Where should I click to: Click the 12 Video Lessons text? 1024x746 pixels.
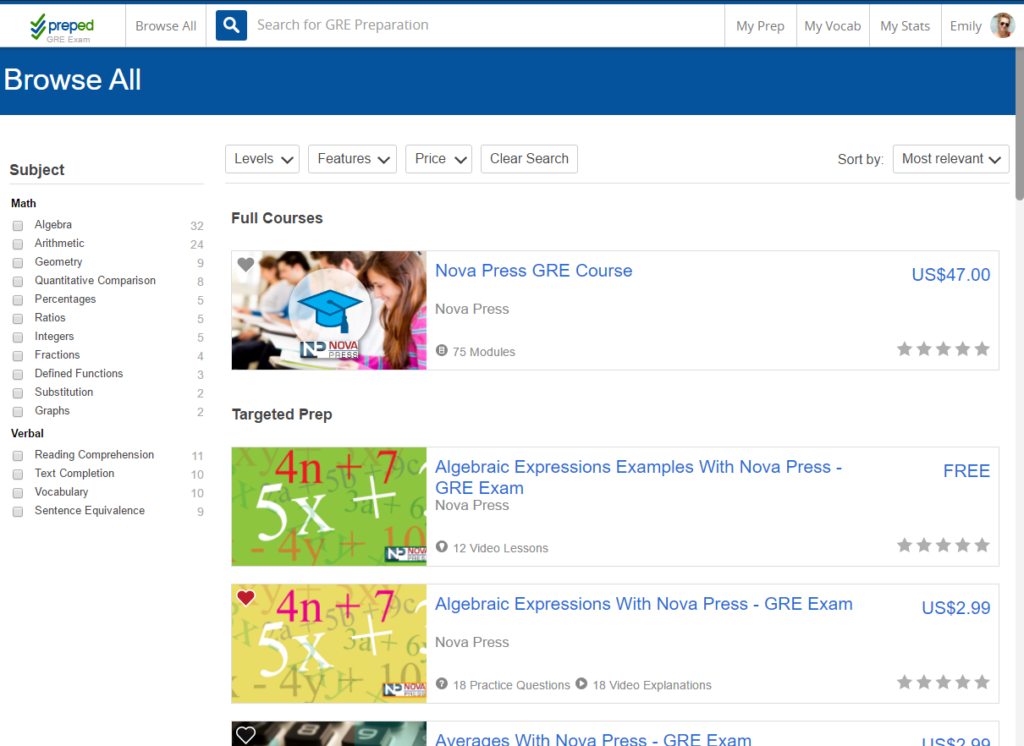click(501, 547)
